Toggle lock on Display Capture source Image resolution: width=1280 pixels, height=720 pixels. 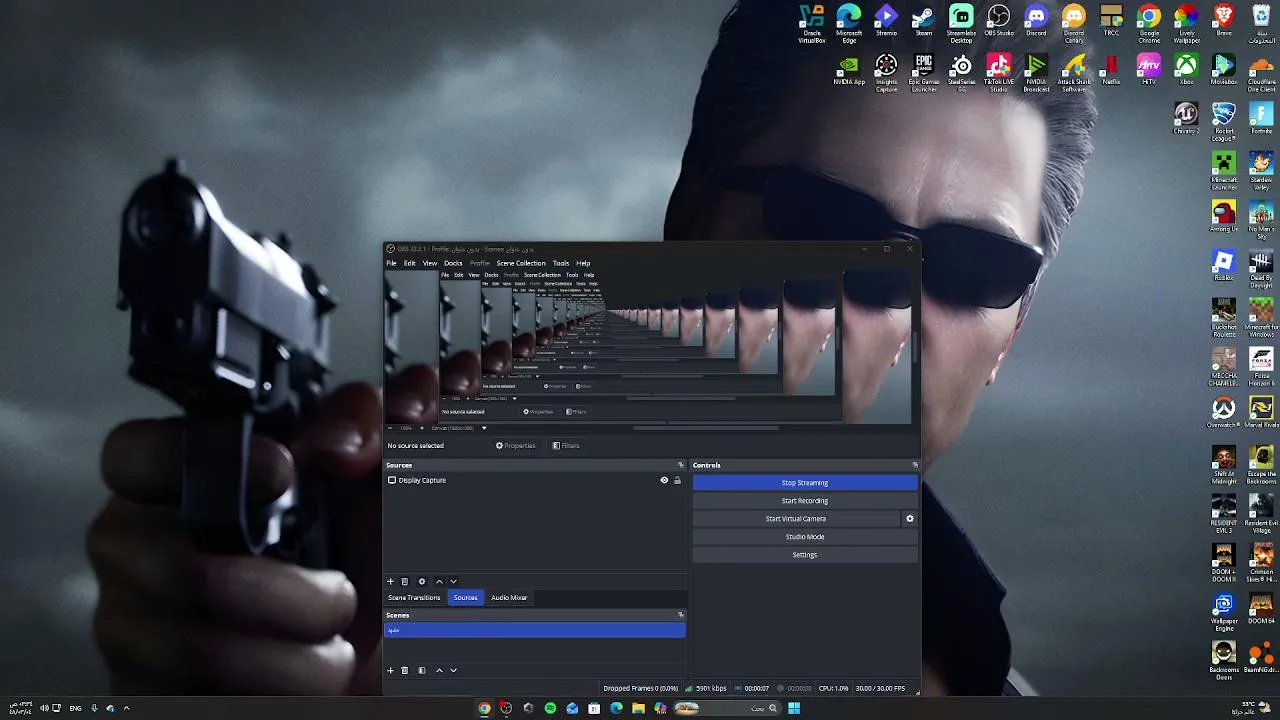[x=677, y=480]
